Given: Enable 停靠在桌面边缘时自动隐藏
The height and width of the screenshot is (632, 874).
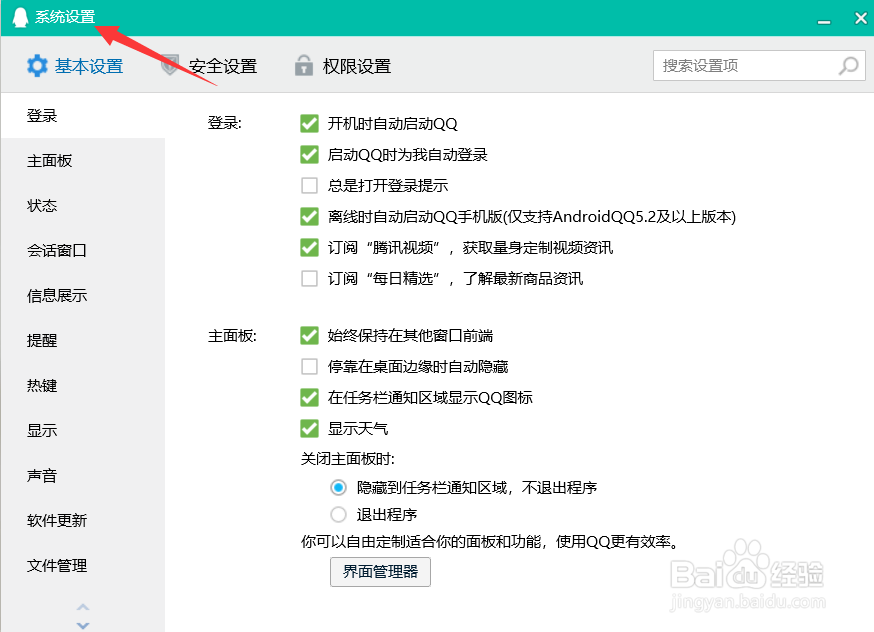Looking at the screenshot, I should [309, 366].
